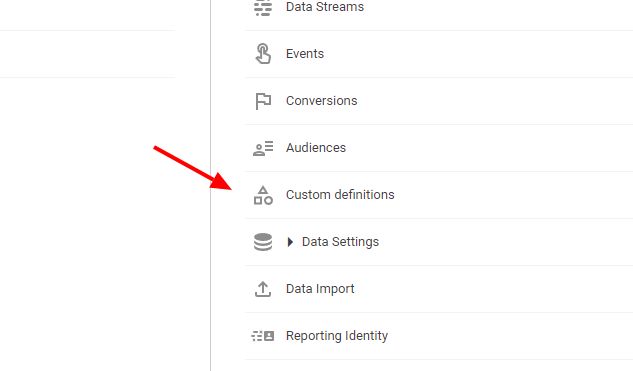Click the empty Custom definitions row area

click(514, 195)
